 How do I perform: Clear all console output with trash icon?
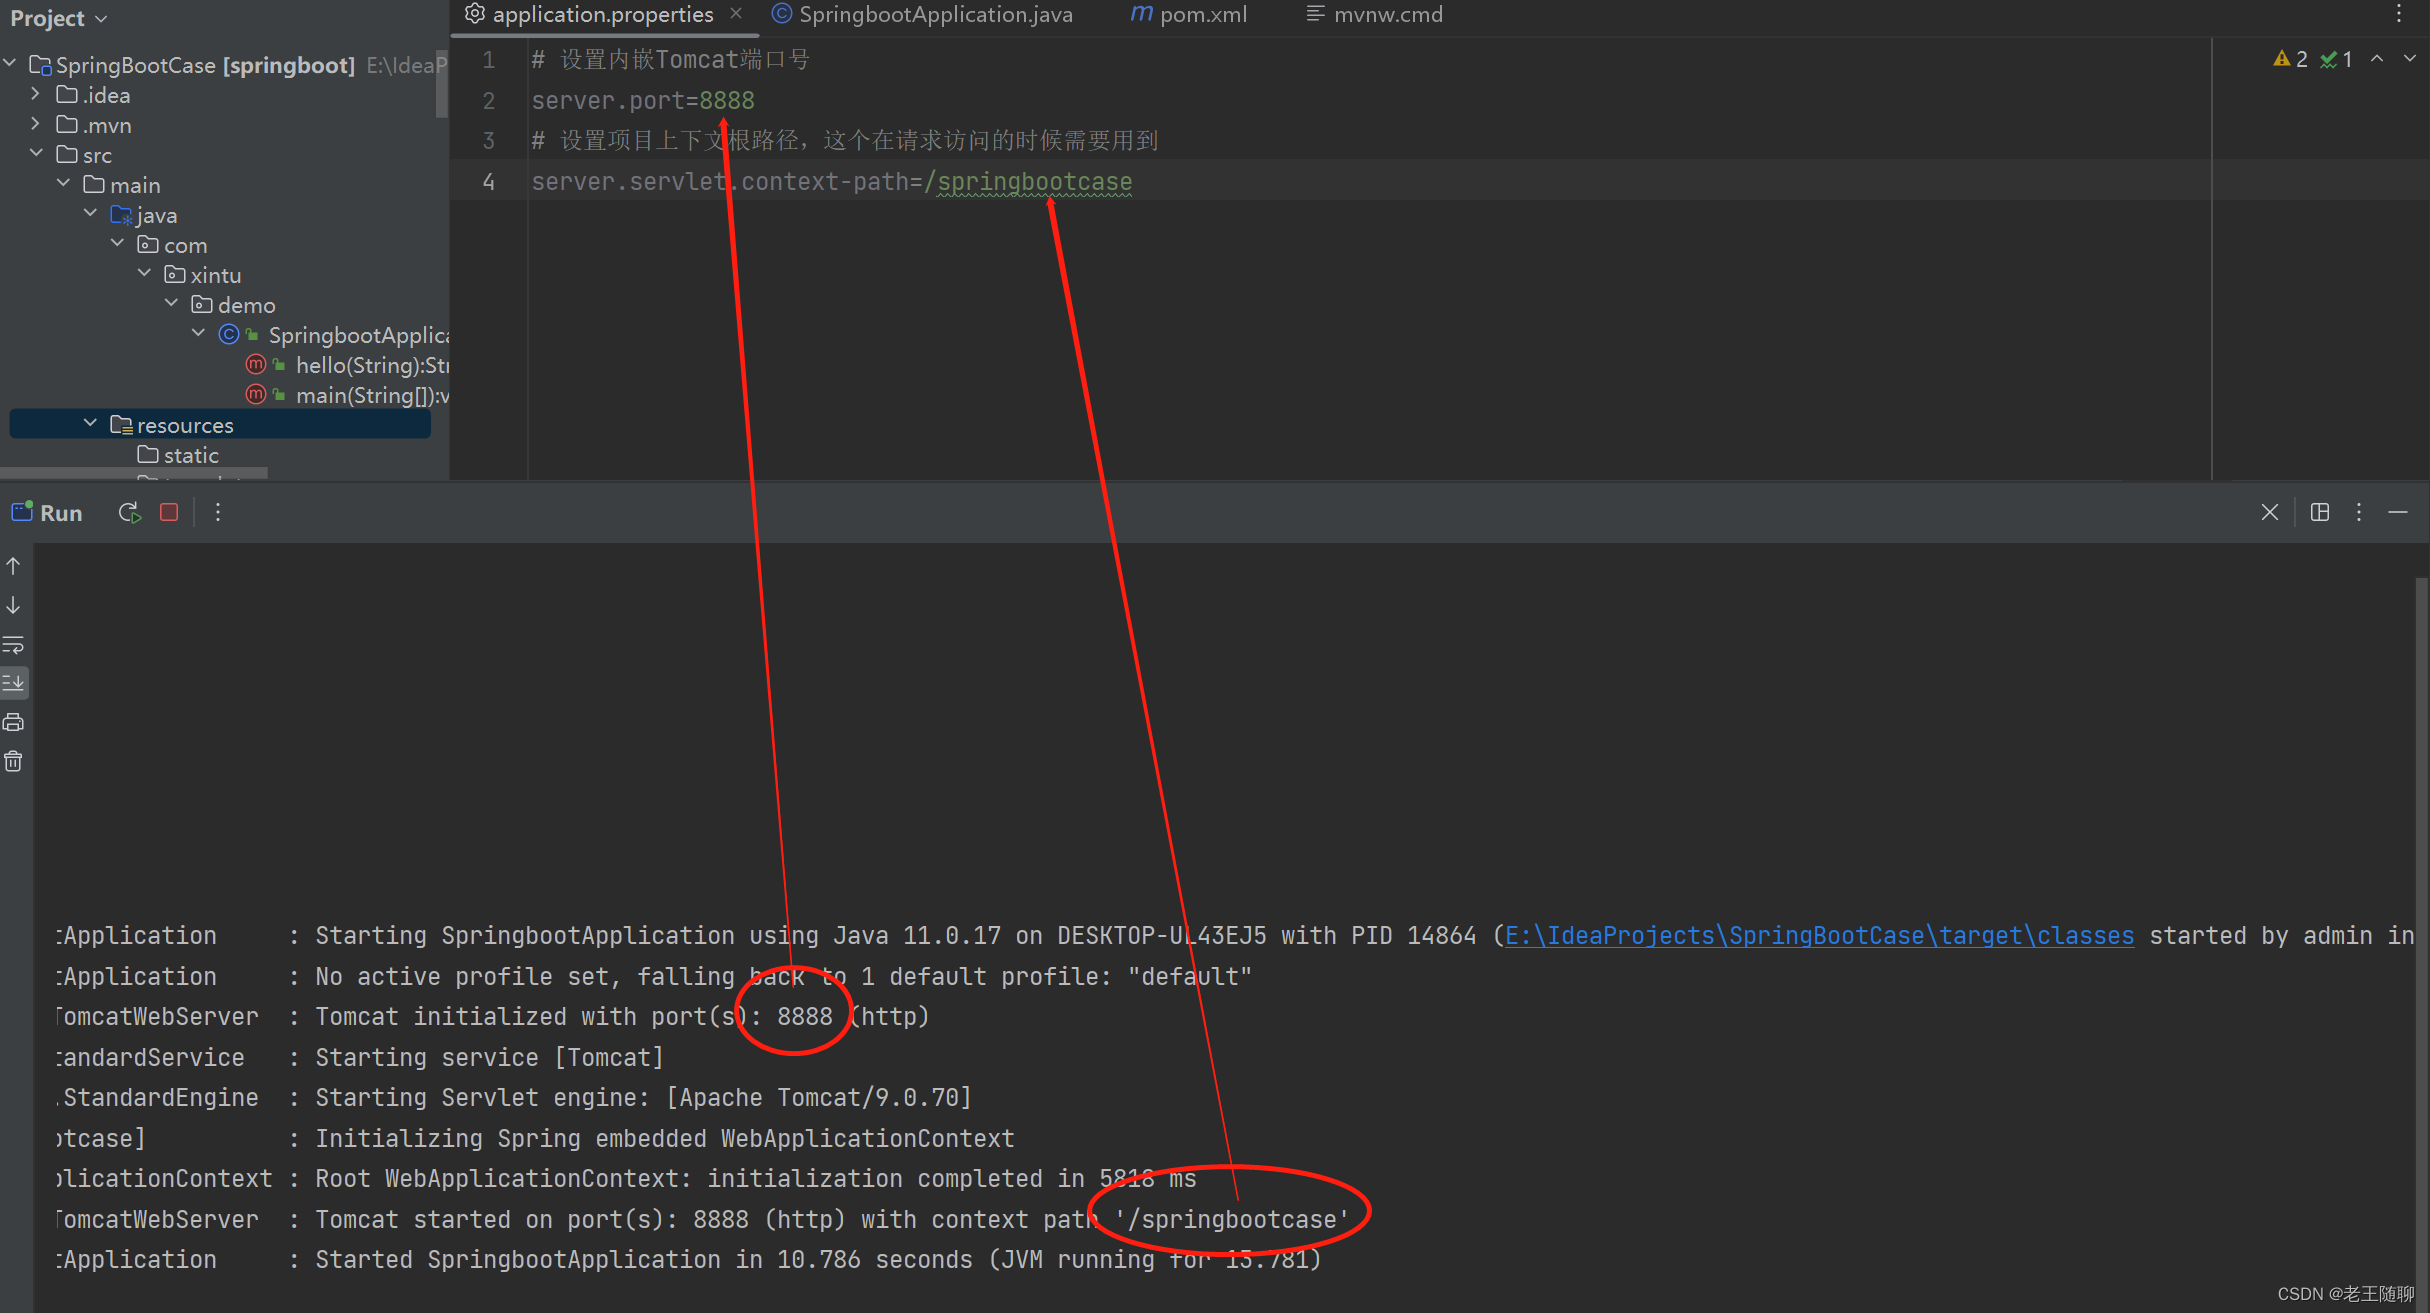point(14,762)
